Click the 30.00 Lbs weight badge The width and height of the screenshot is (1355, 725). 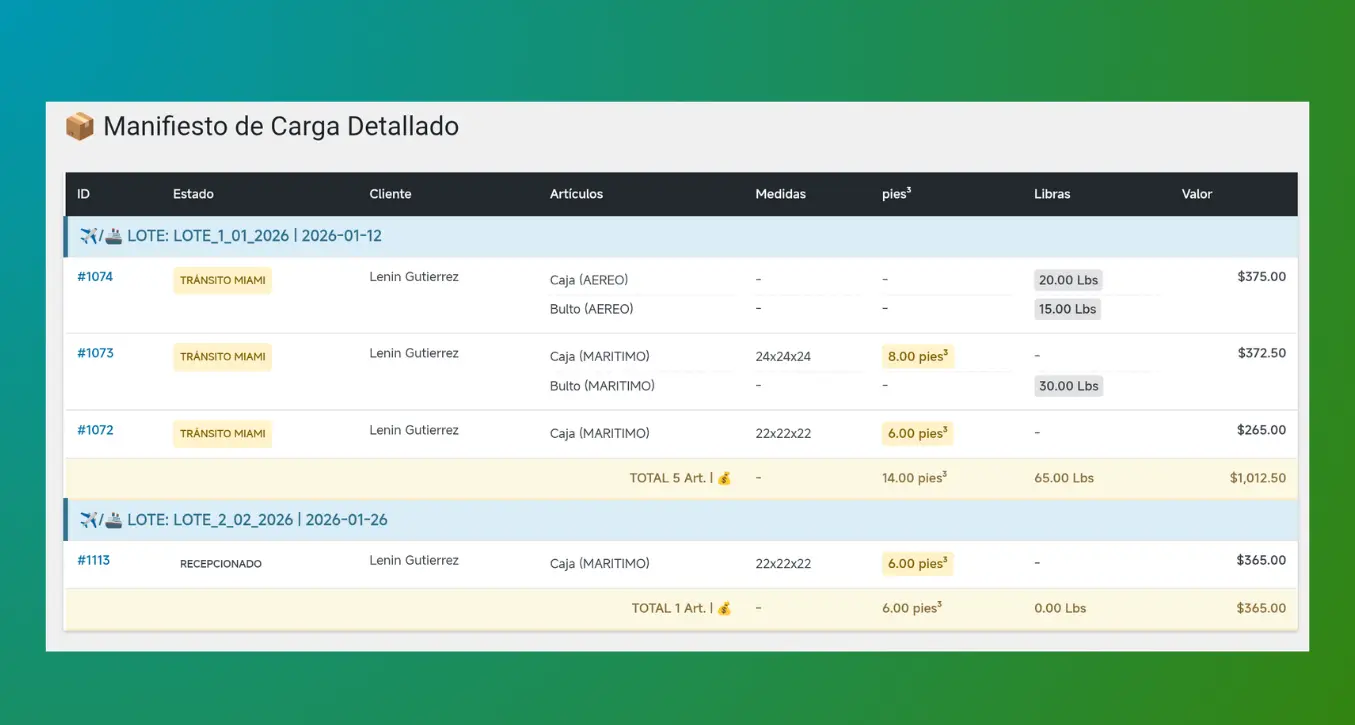(x=1067, y=386)
